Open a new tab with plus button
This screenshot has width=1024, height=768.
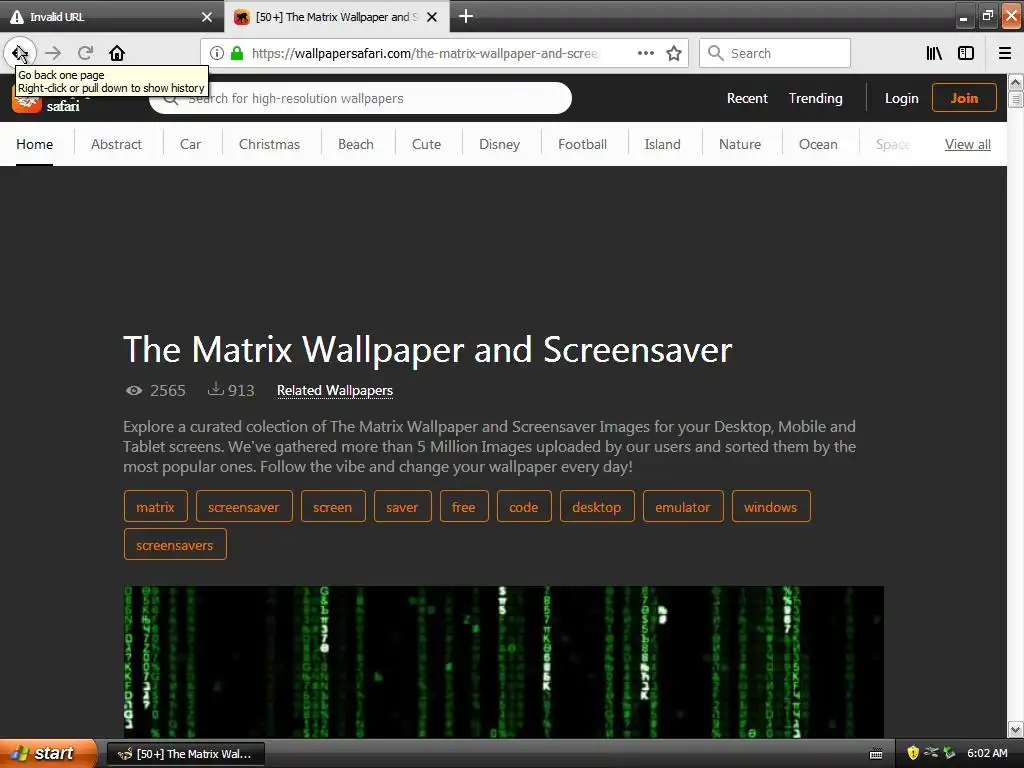466,16
